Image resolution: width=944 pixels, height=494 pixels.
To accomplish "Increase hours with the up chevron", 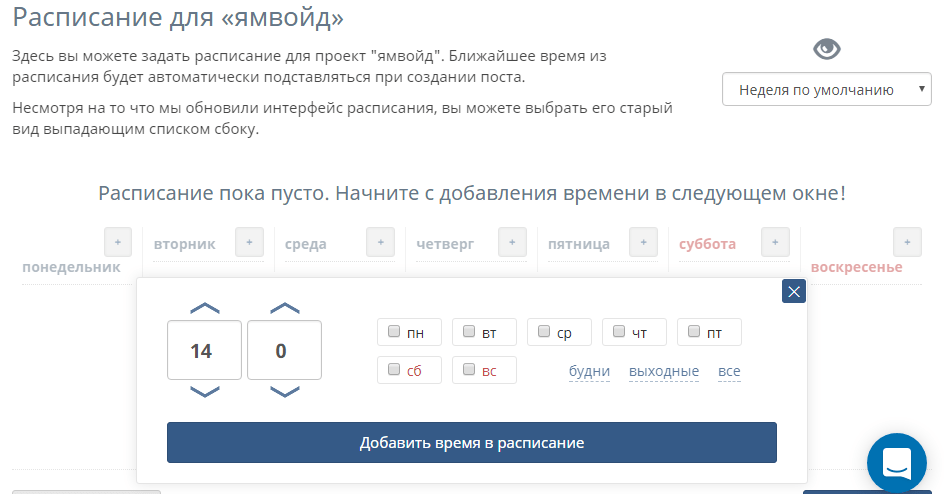I will [204, 307].
